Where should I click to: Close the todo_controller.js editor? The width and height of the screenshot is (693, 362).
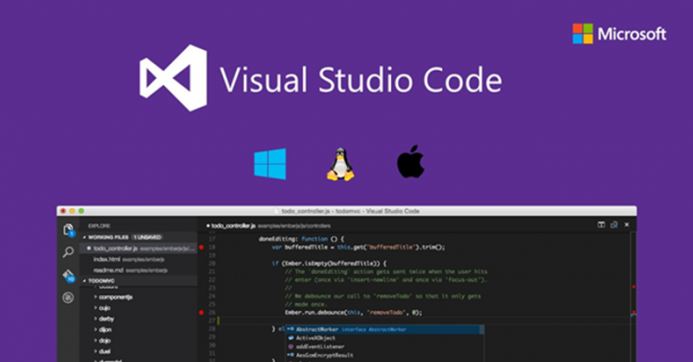pyautogui.click(x=627, y=225)
